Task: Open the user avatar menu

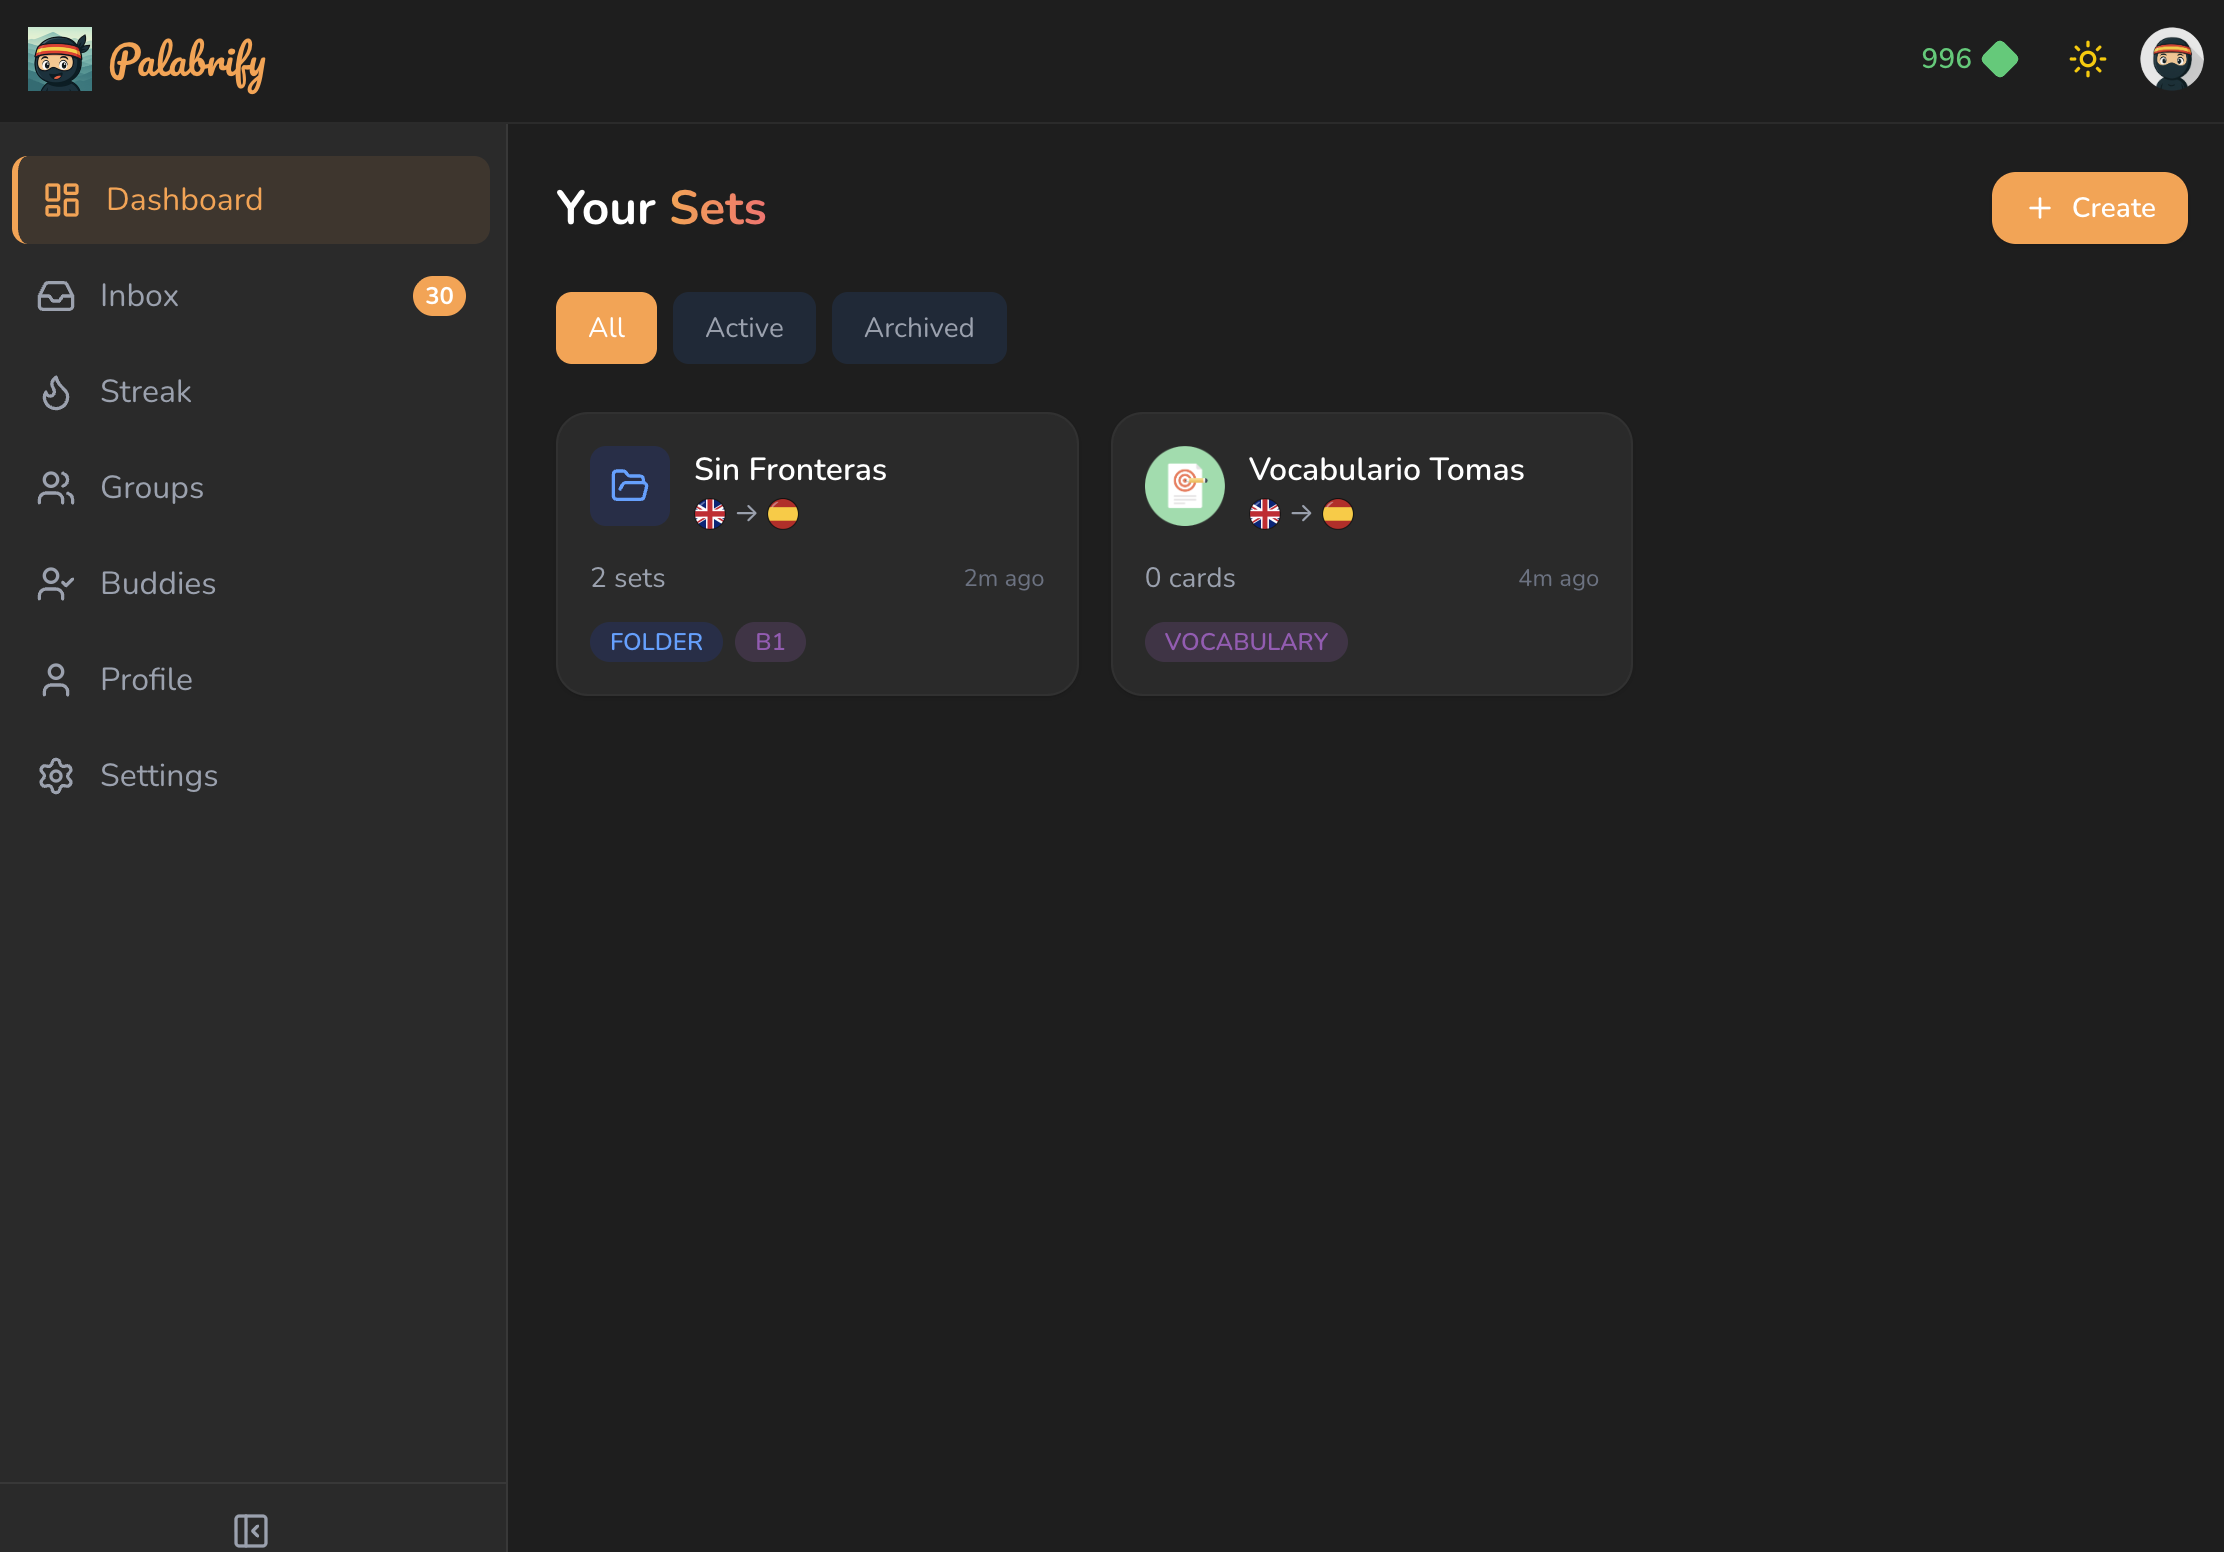Action: (x=2171, y=59)
